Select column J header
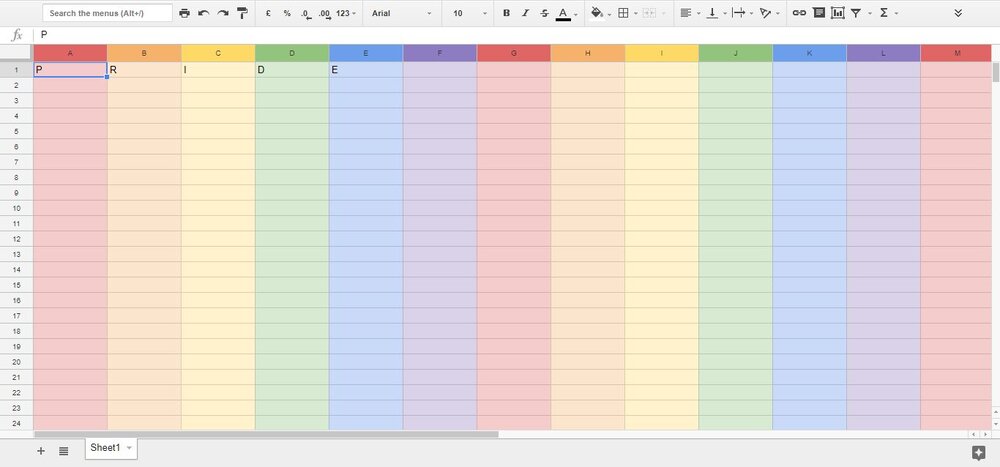The width and height of the screenshot is (1000, 467). [735, 53]
